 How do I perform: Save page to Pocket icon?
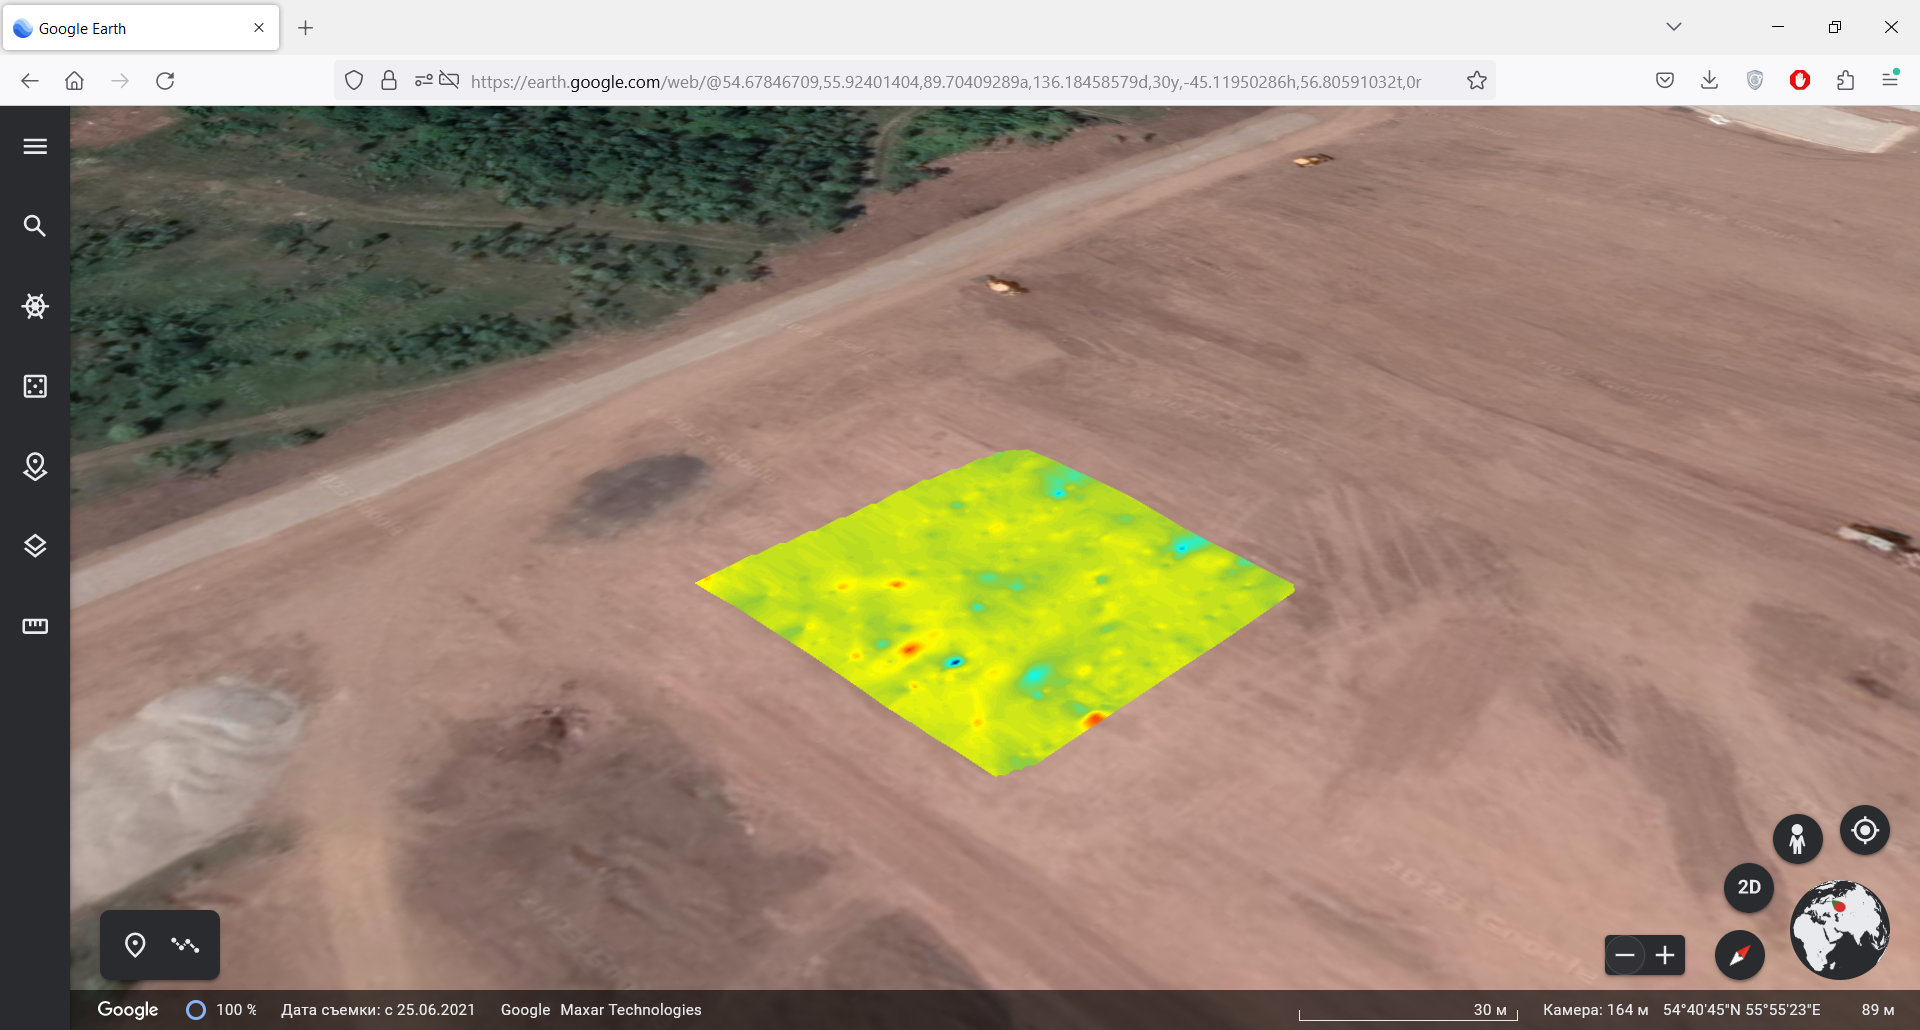coord(1665,81)
